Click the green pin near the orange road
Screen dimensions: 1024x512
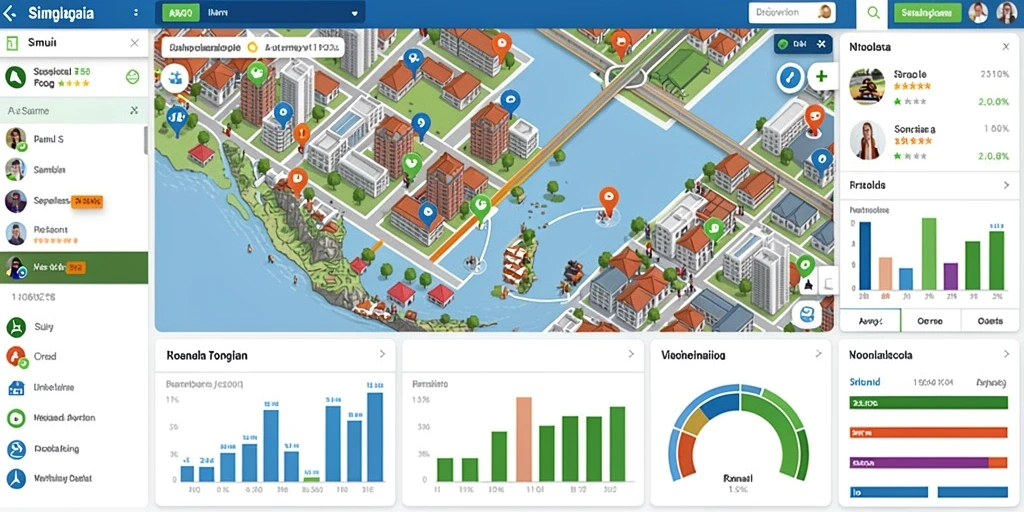(x=480, y=208)
